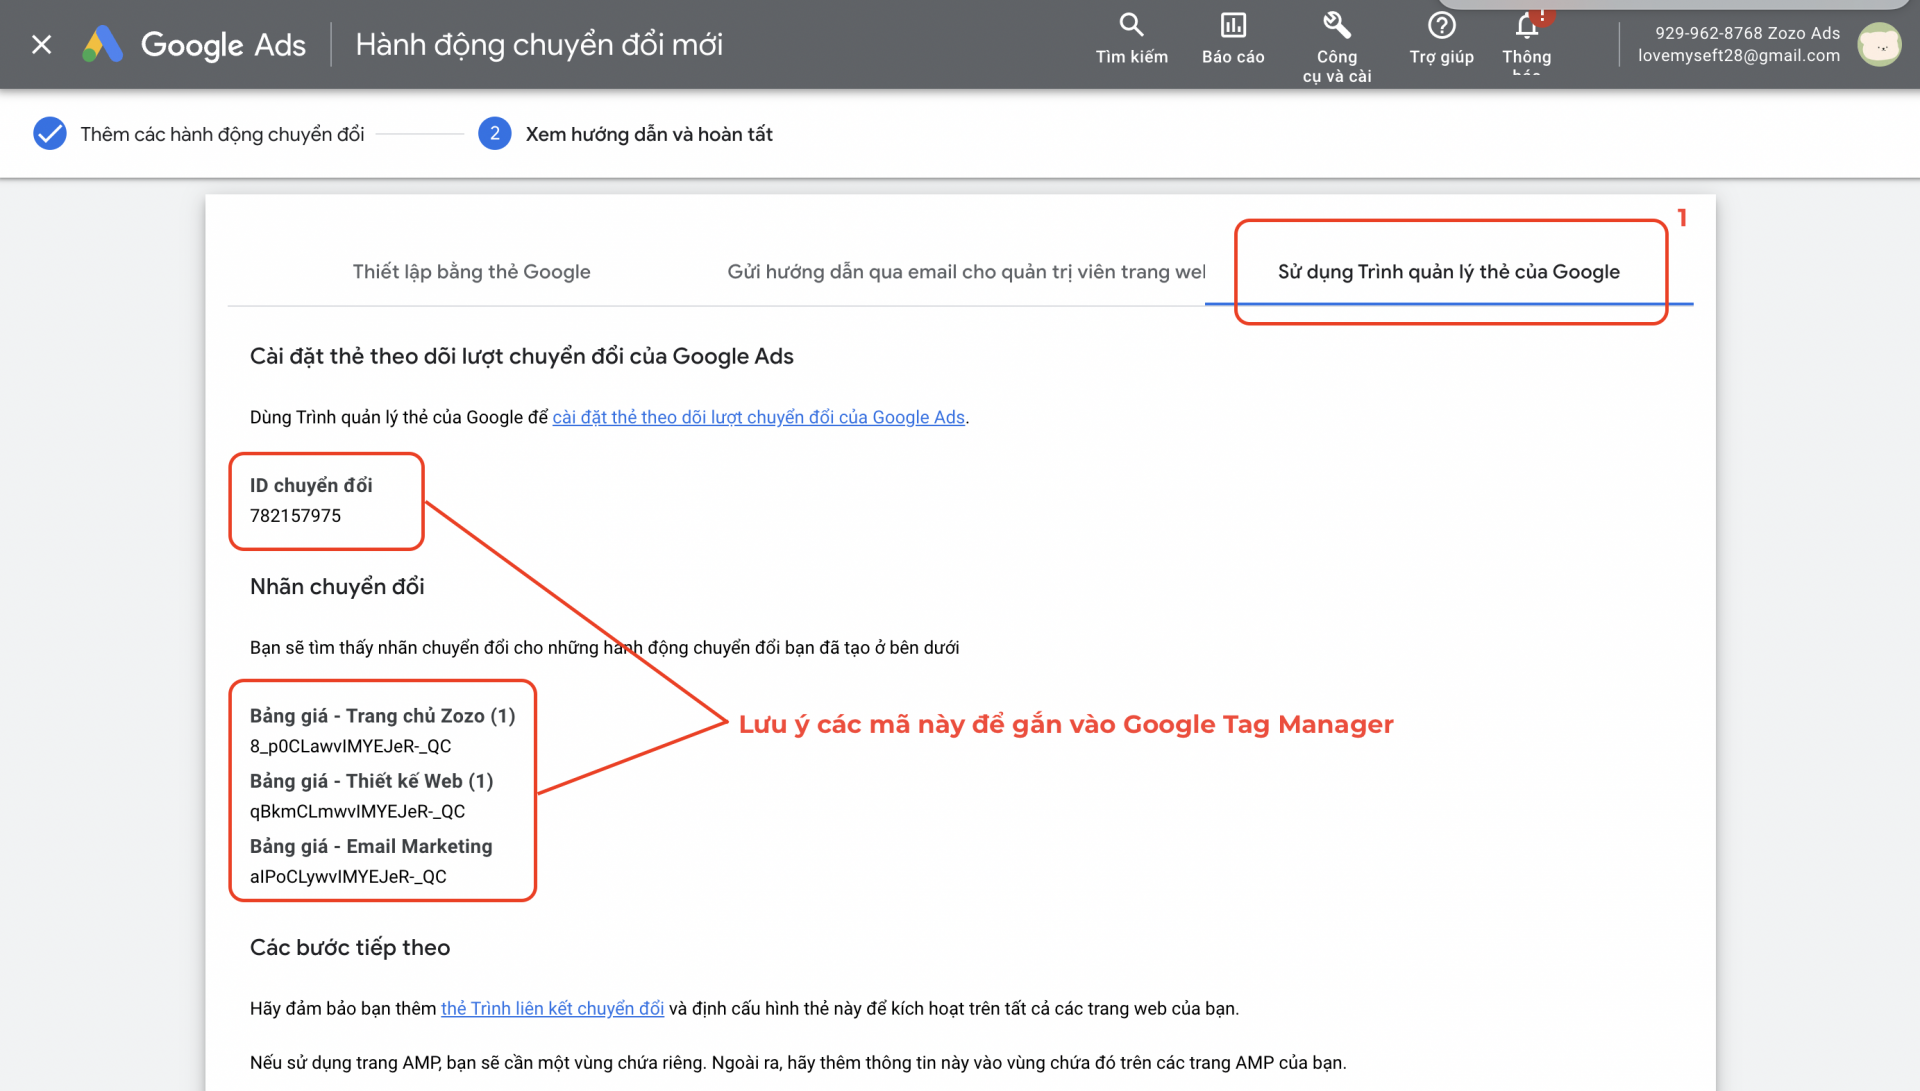Click heading Cài đặt thẻ theo dõi lượt chuyển đổi
The image size is (1920, 1091).
[521, 356]
